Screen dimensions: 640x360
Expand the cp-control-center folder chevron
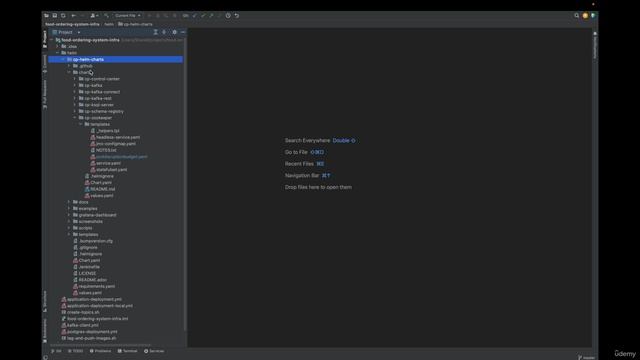75,79
